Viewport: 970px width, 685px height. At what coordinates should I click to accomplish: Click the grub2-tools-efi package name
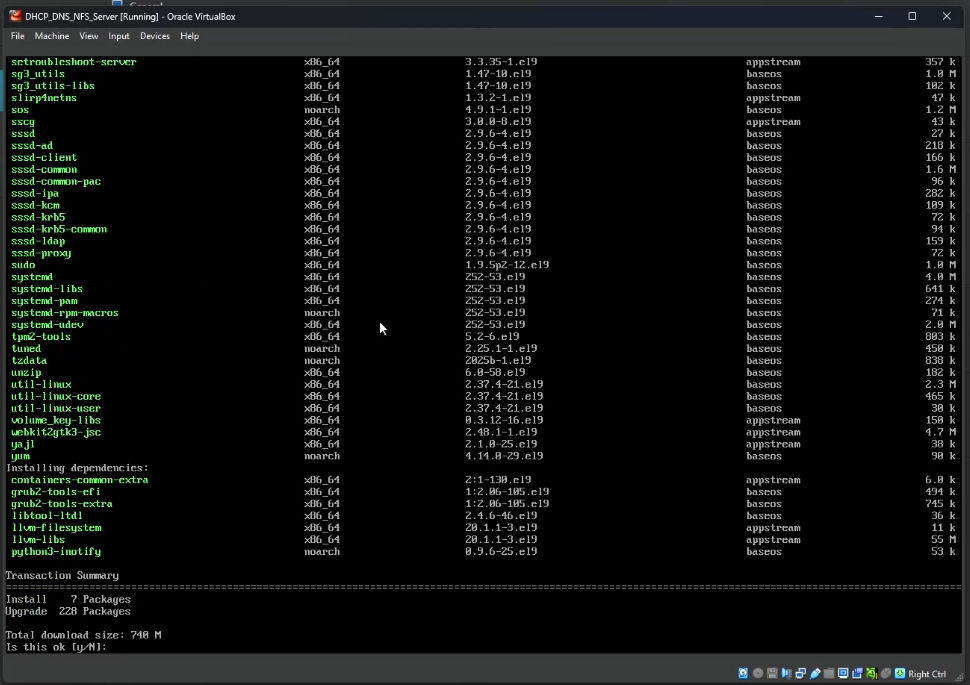point(56,492)
